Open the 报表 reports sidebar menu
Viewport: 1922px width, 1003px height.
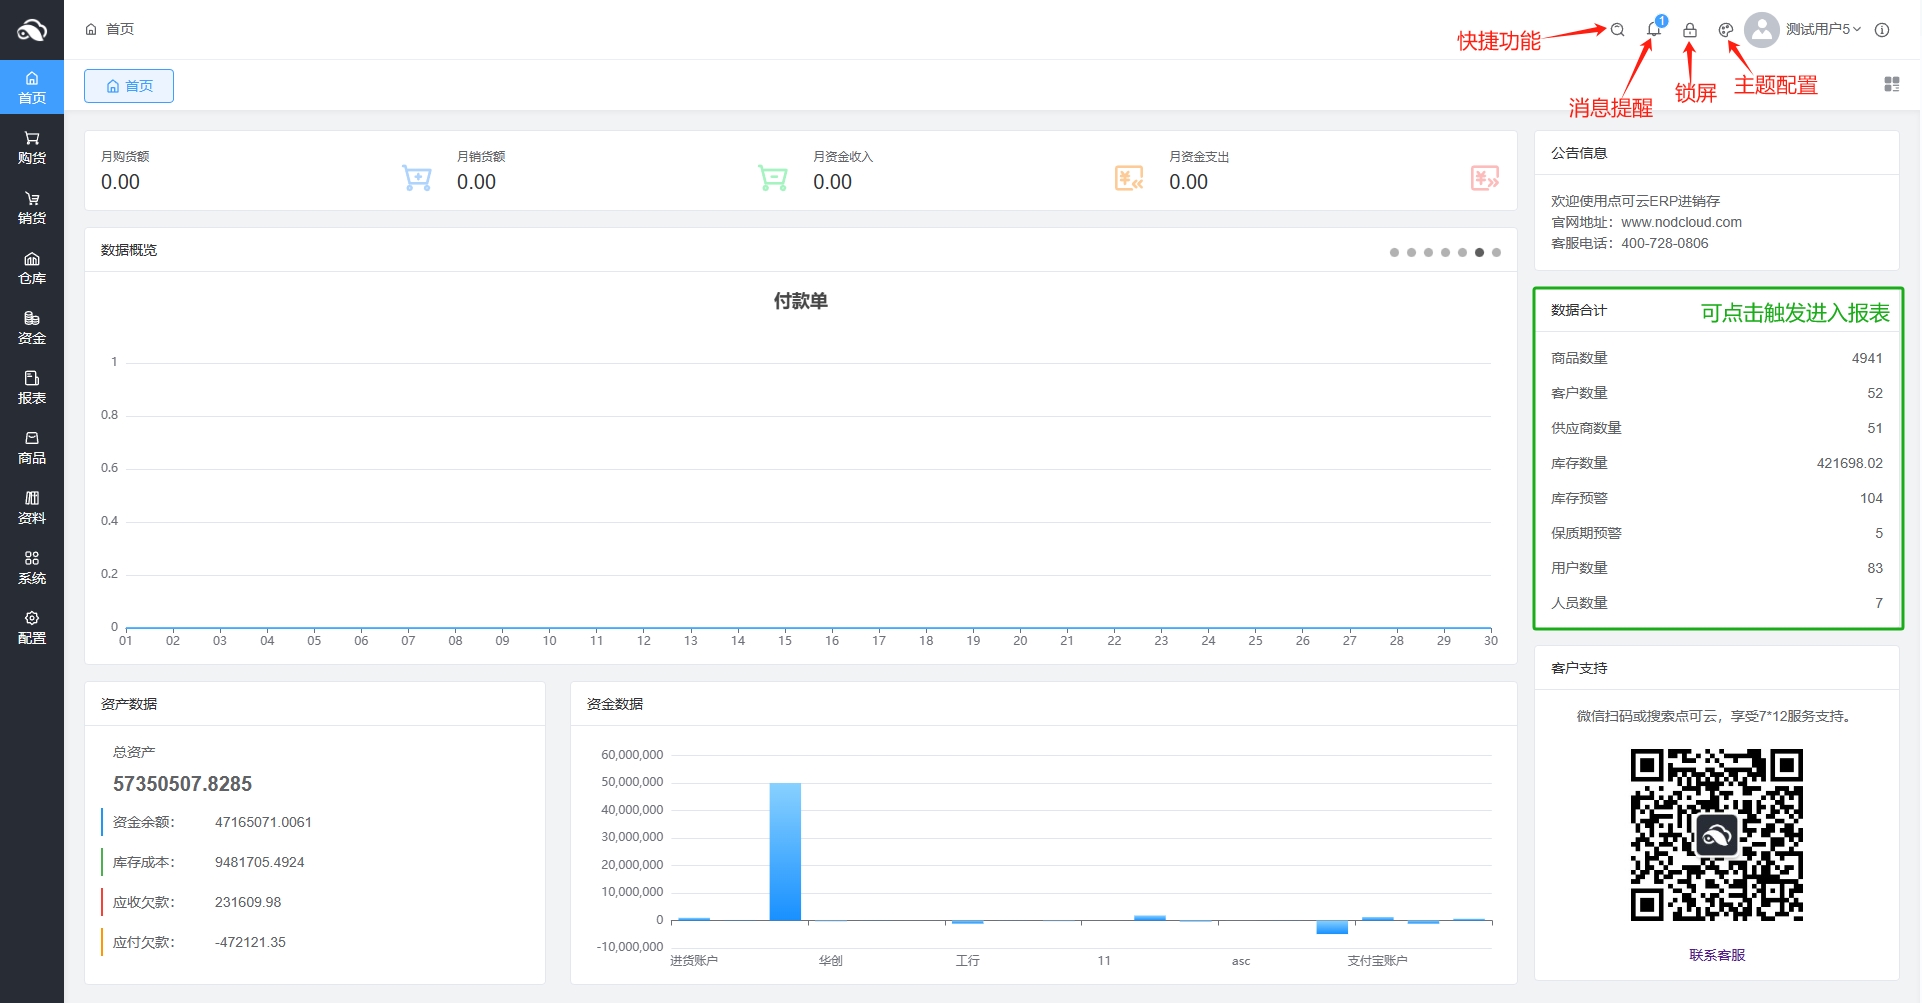pos(32,387)
